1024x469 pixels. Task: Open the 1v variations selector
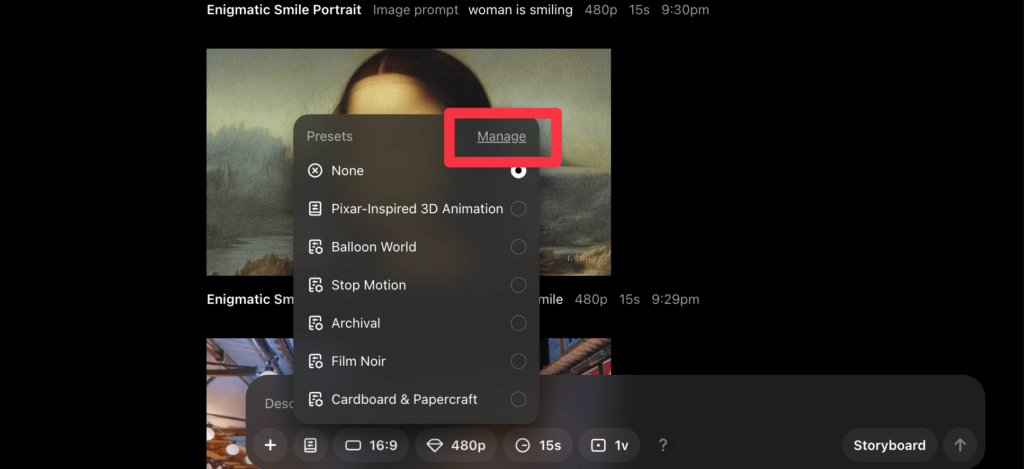[x=609, y=445]
